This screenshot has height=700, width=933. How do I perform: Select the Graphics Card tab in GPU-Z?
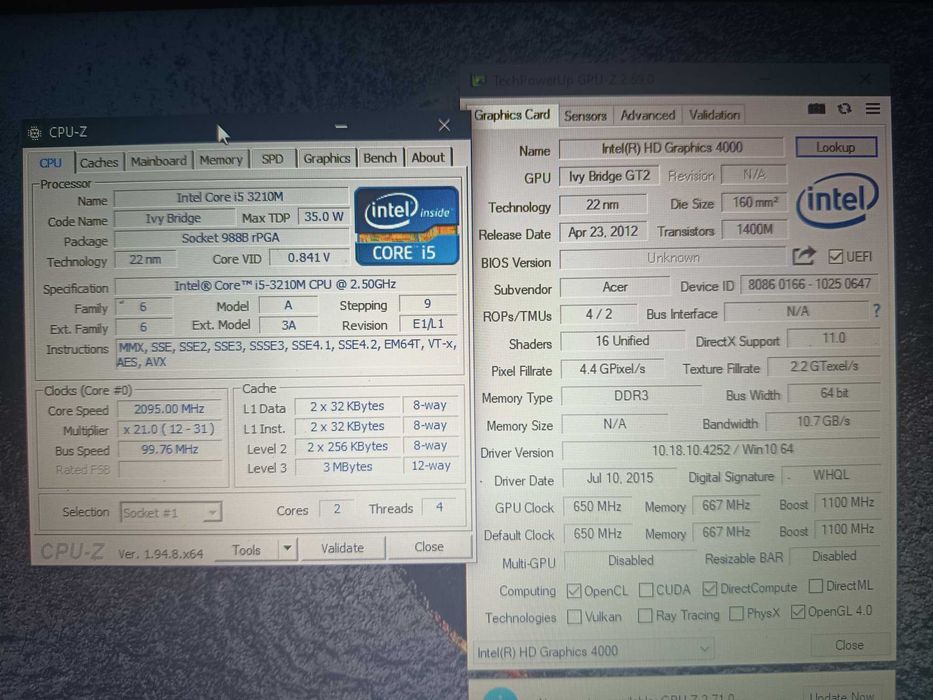coord(512,114)
